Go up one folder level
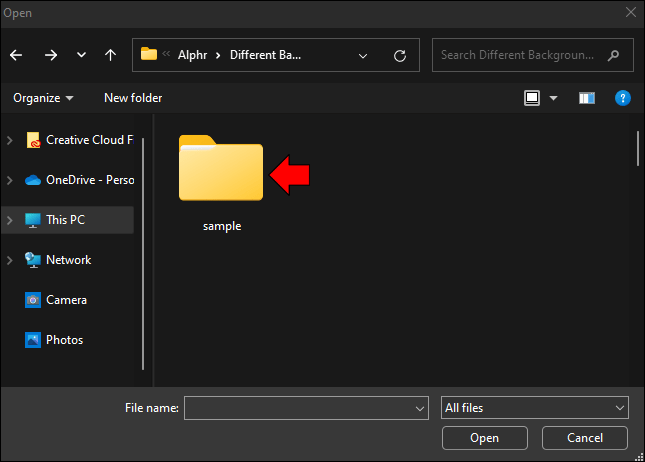Viewport: 645px width, 462px height. 110,55
